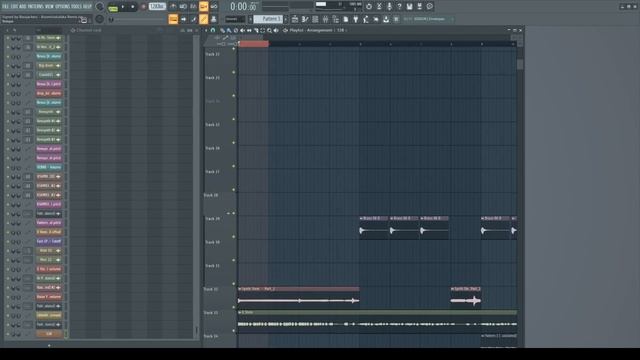This screenshot has height=360, width=640.
Task: Select the Delete tool in Playlist toolbar
Action: [x=236, y=30]
